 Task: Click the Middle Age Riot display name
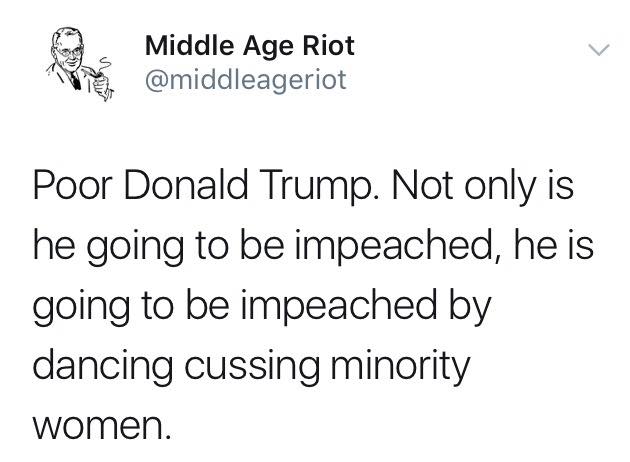pos(250,46)
